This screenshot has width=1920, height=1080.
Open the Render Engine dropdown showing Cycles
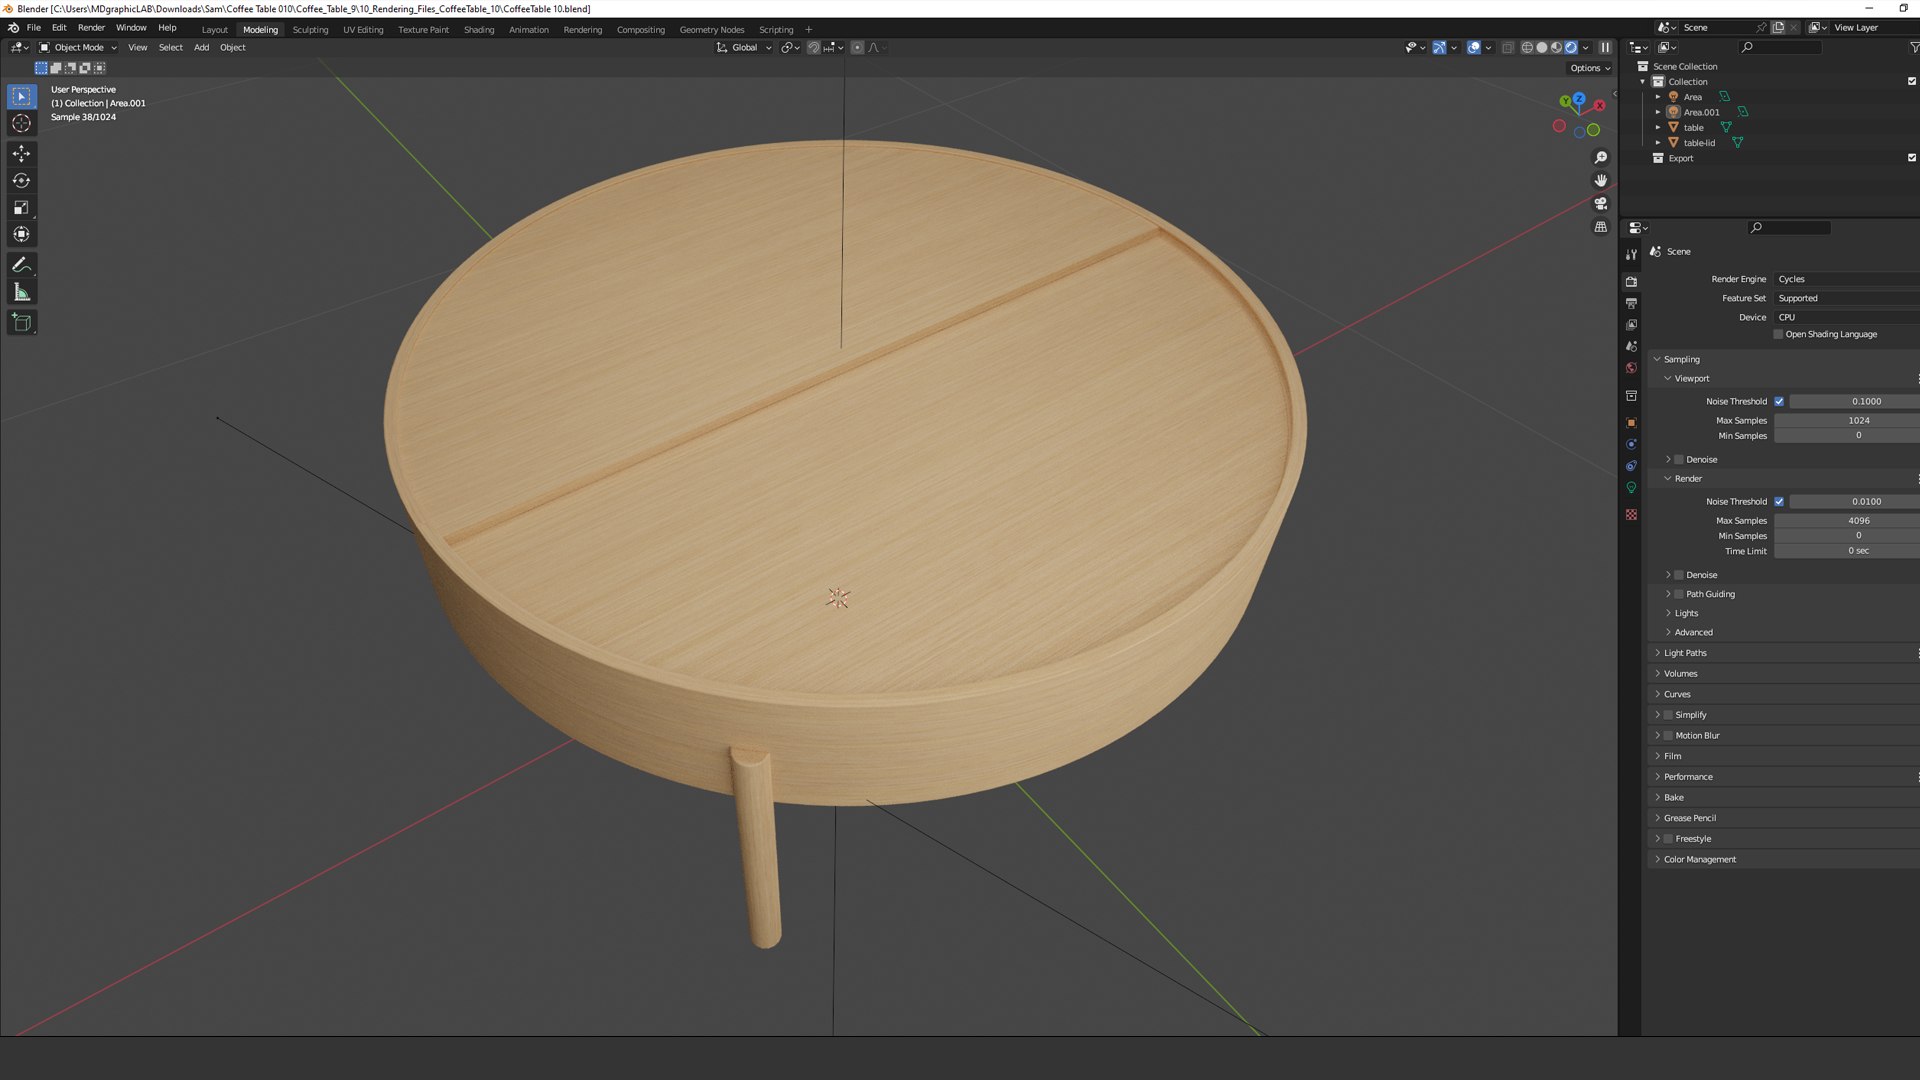tap(1846, 279)
